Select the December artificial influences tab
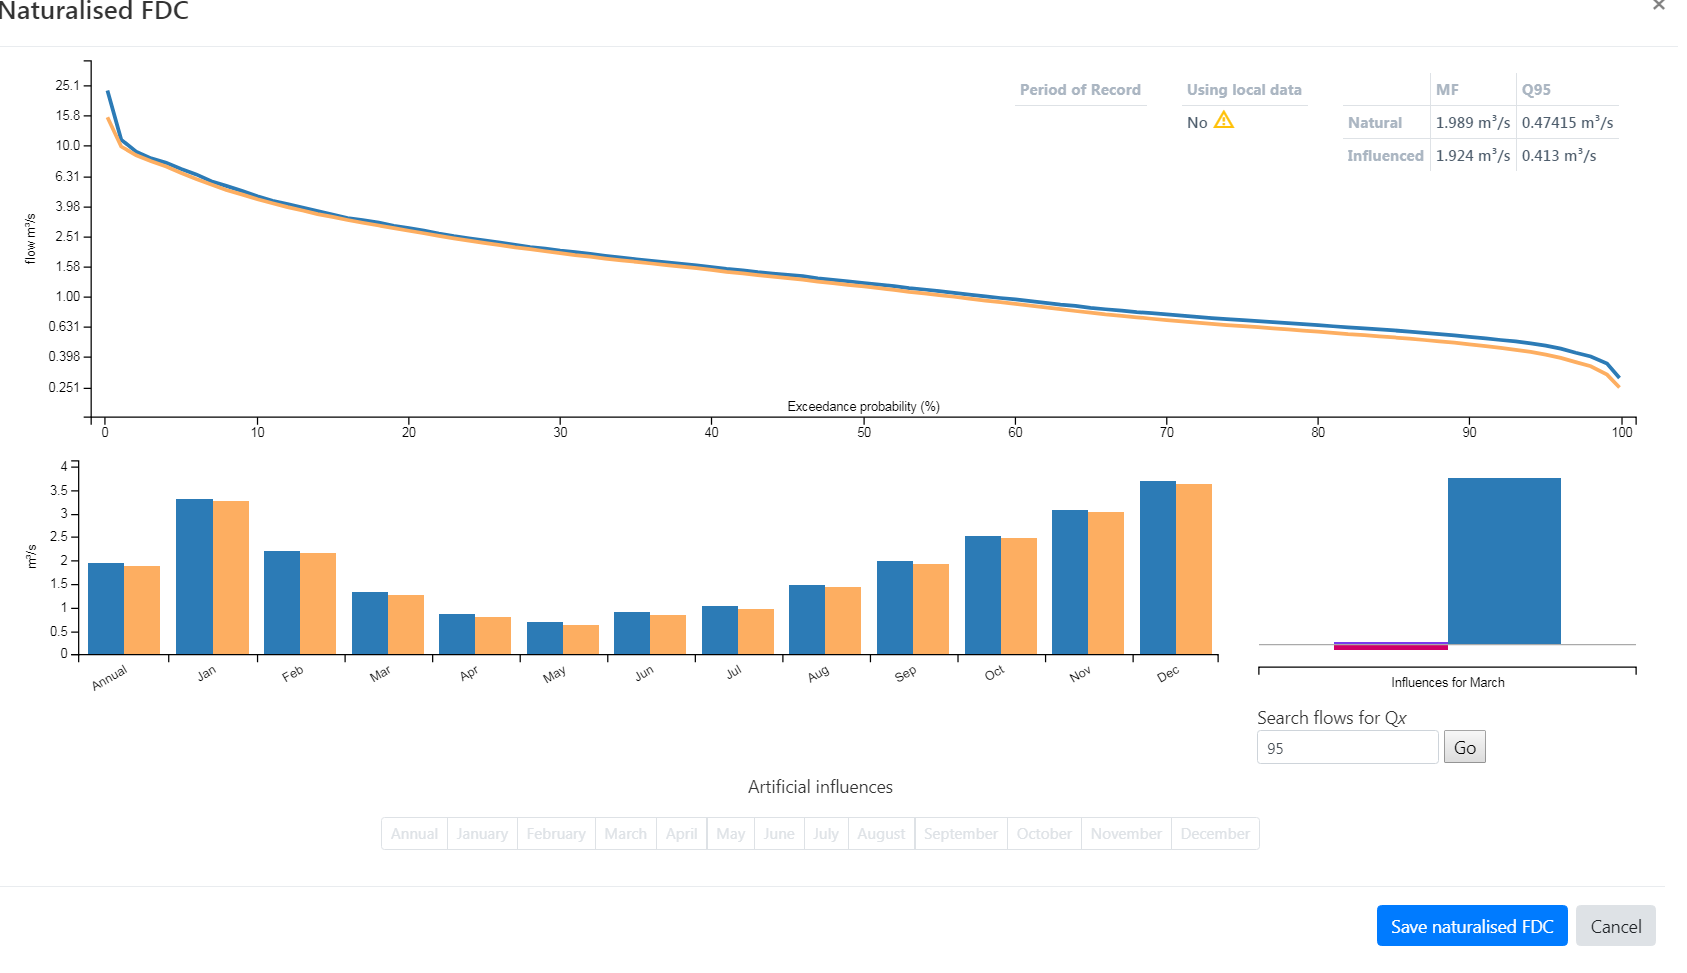1687x973 pixels. coord(1214,834)
